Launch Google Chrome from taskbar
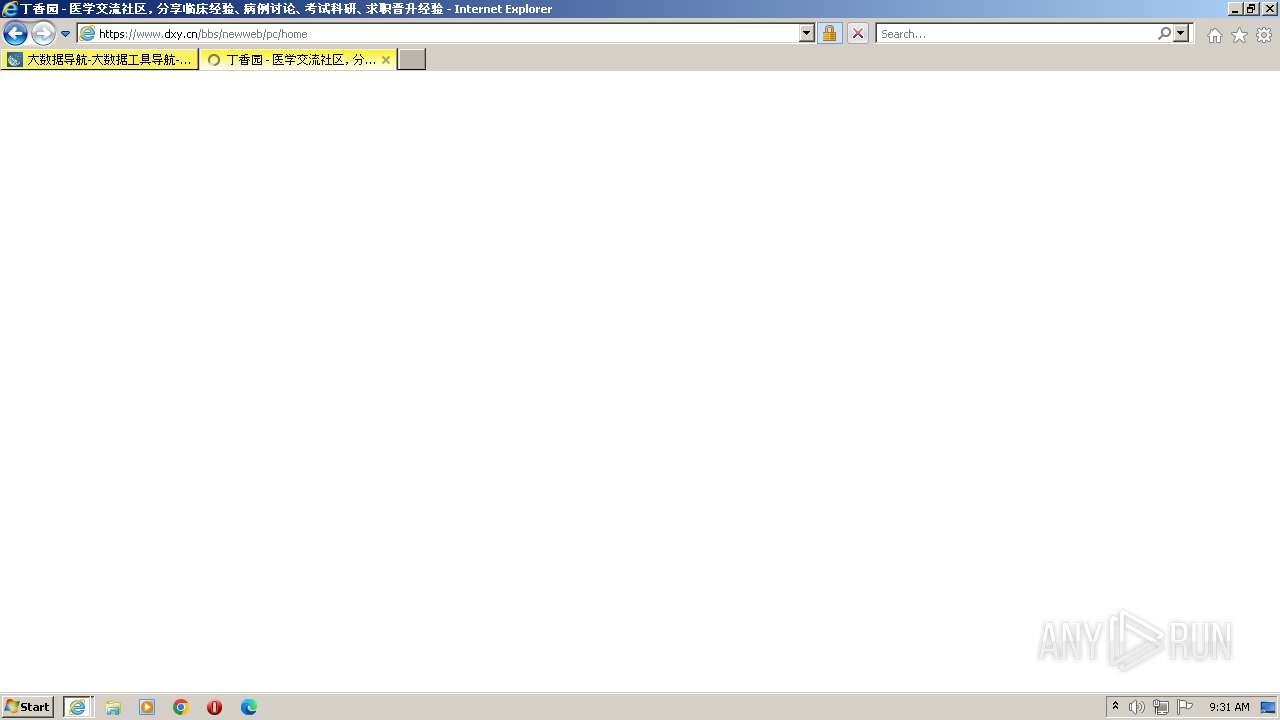Screen dimensions: 1280x720 point(181,707)
